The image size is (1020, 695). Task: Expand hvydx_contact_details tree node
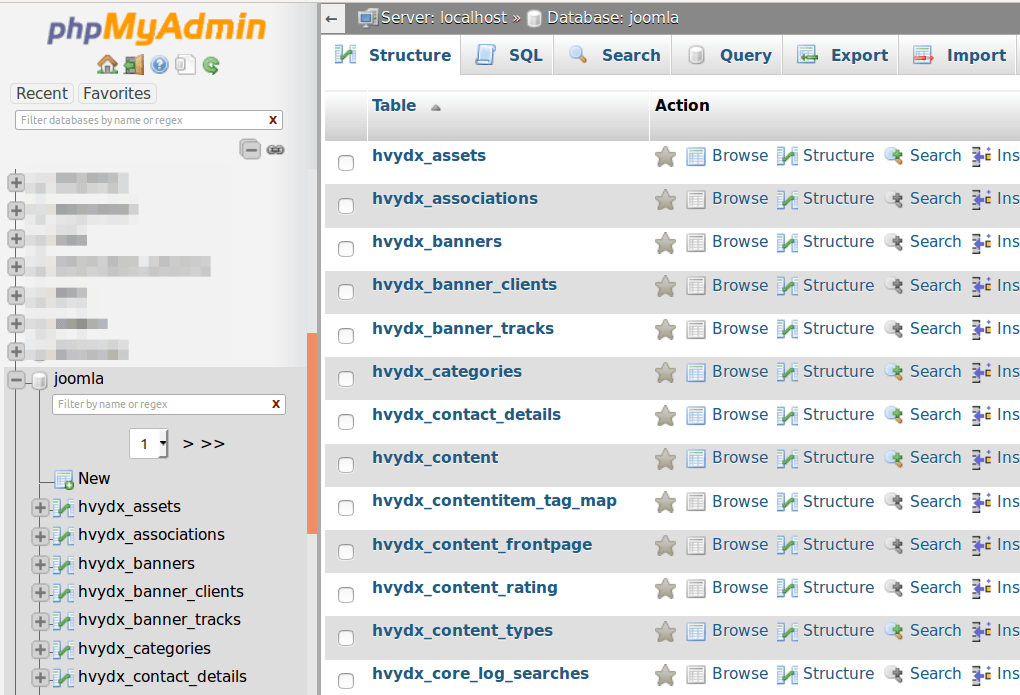(40, 678)
